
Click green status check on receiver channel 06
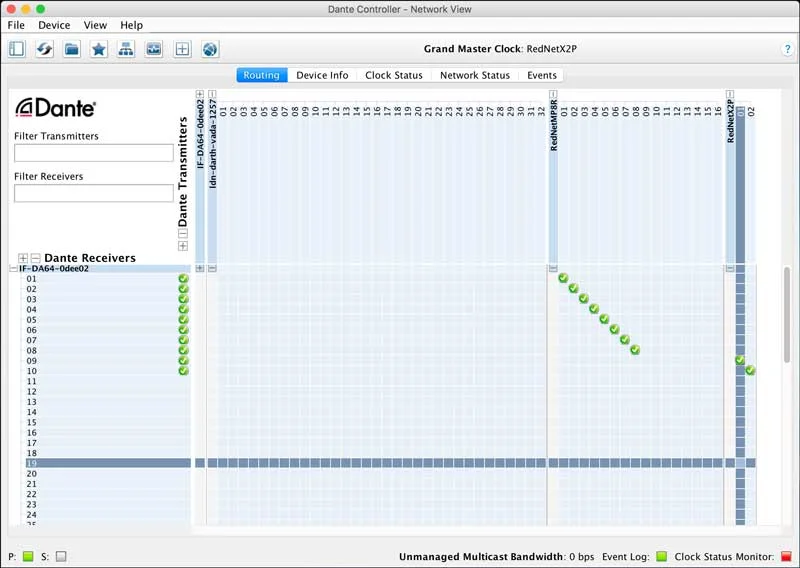coord(184,330)
